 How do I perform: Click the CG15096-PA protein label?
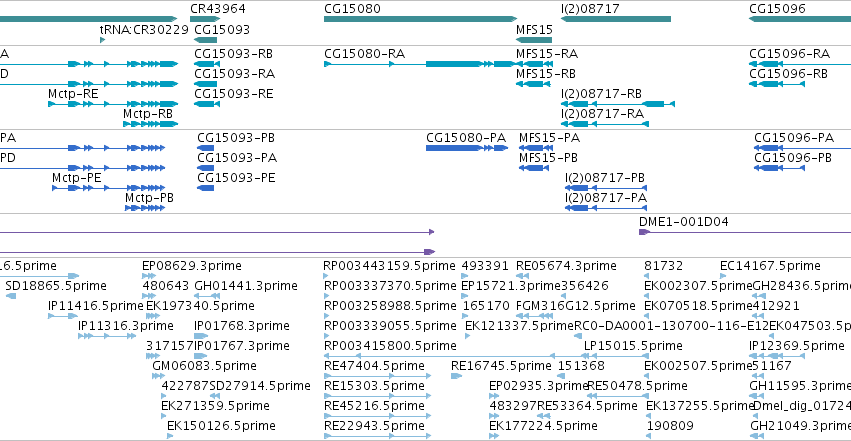(x=794, y=138)
